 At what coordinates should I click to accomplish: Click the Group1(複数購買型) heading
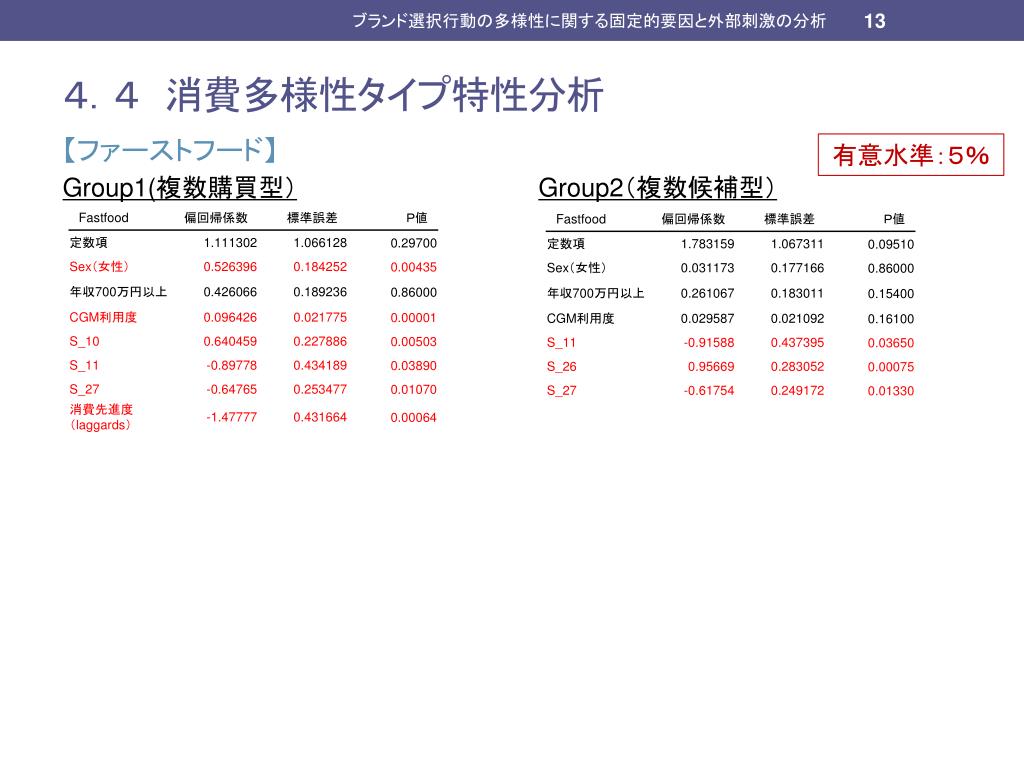click(x=179, y=187)
